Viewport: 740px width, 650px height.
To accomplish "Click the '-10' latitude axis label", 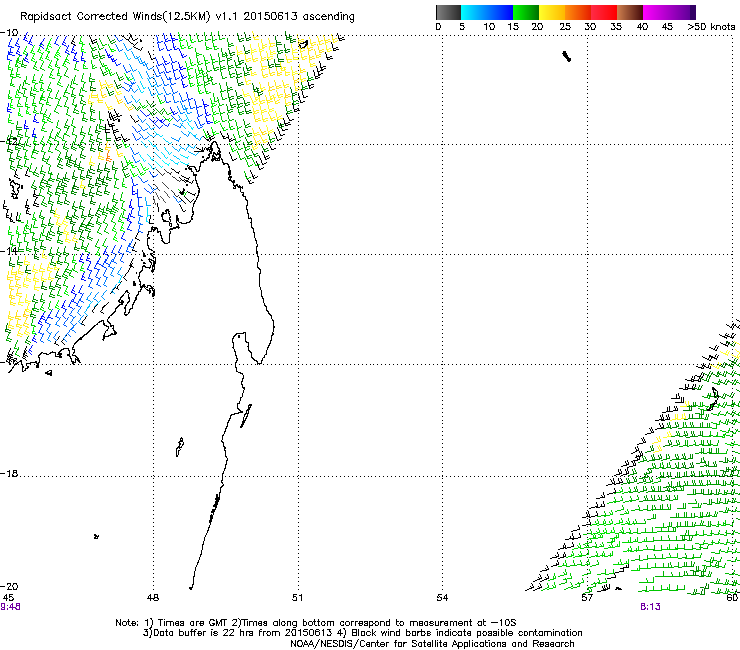I will pos(10,33).
